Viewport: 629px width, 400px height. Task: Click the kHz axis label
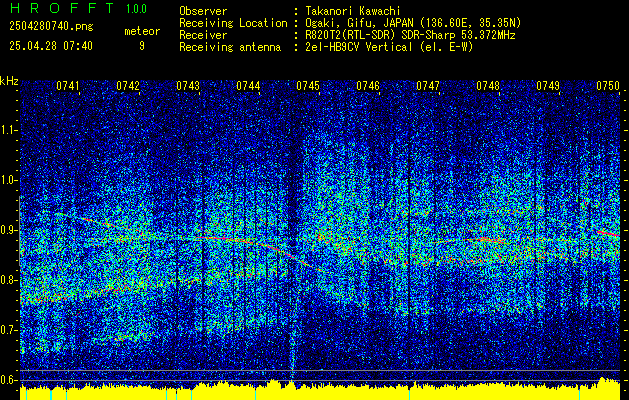pyautogui.click(x=9, y=81)
